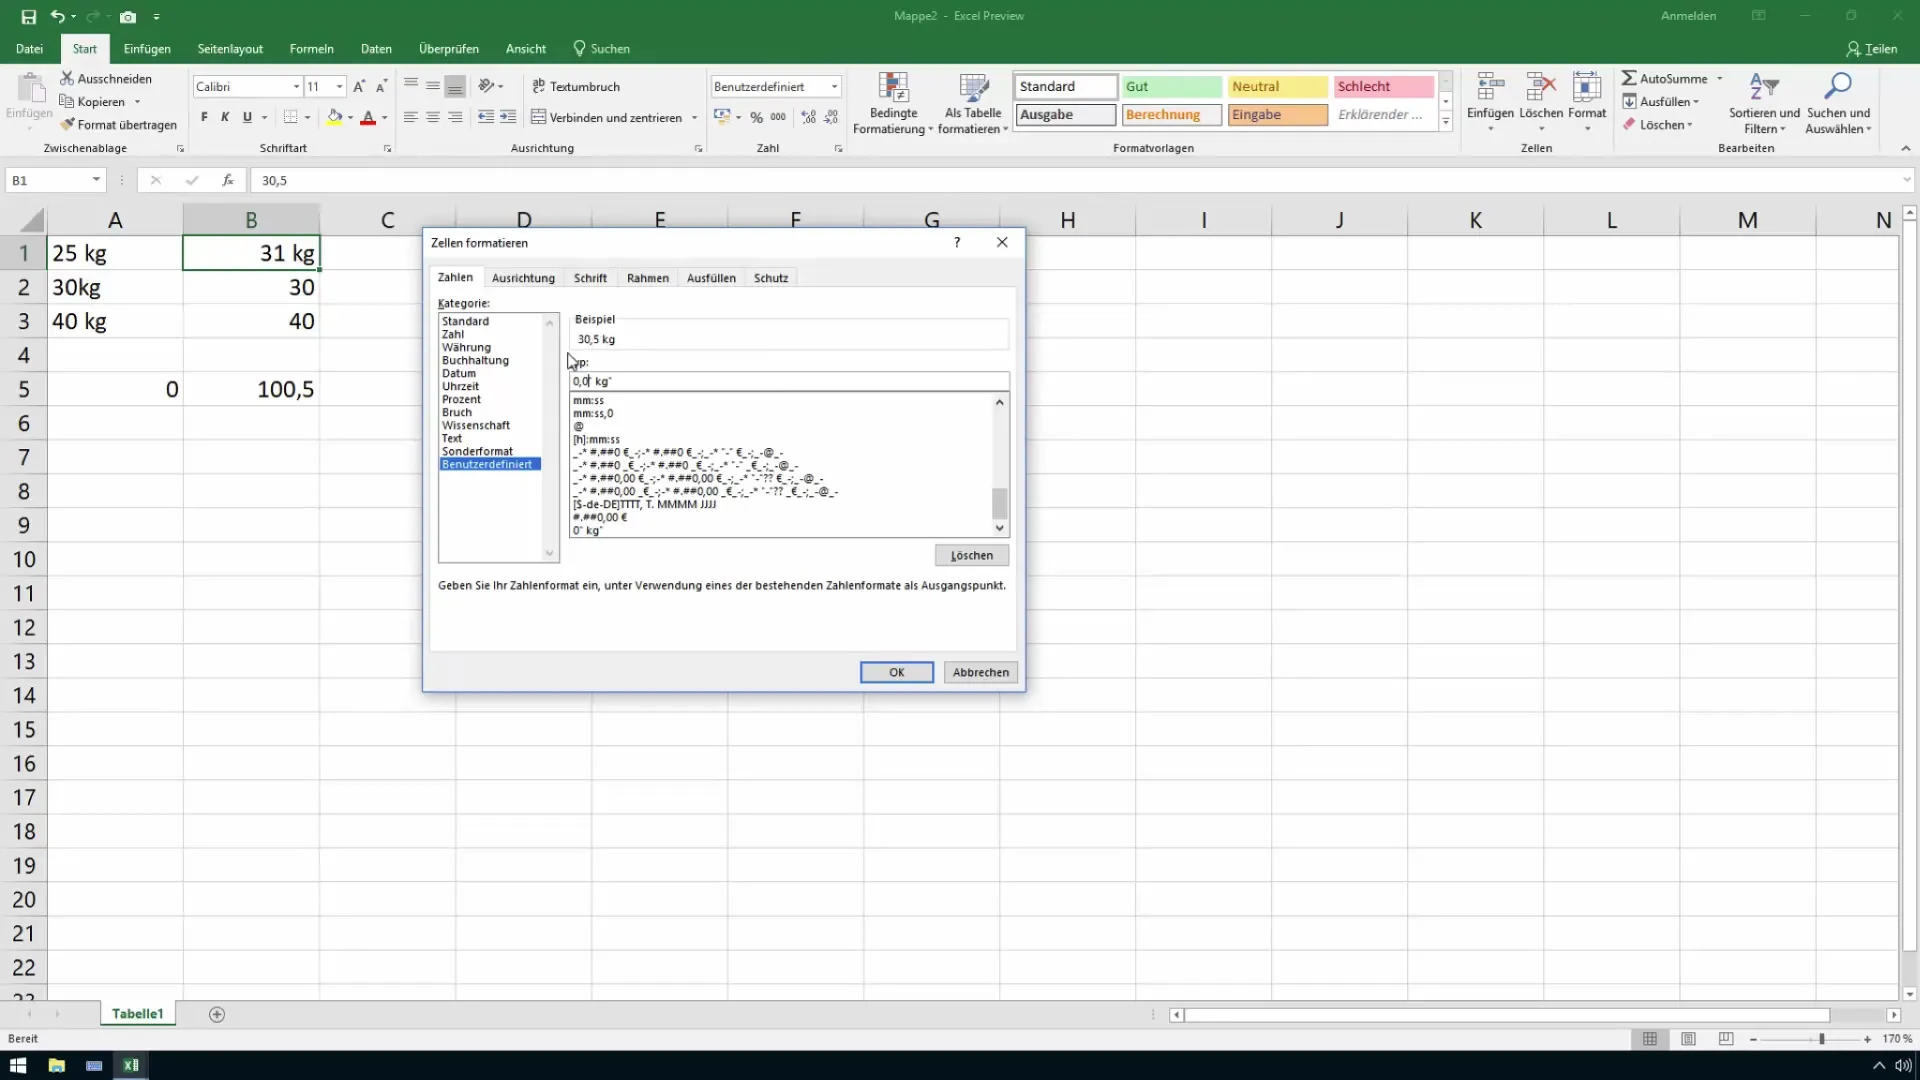Collapse the ribbon with chevron
The image size is (1920, 1080).
[1905, 148]
